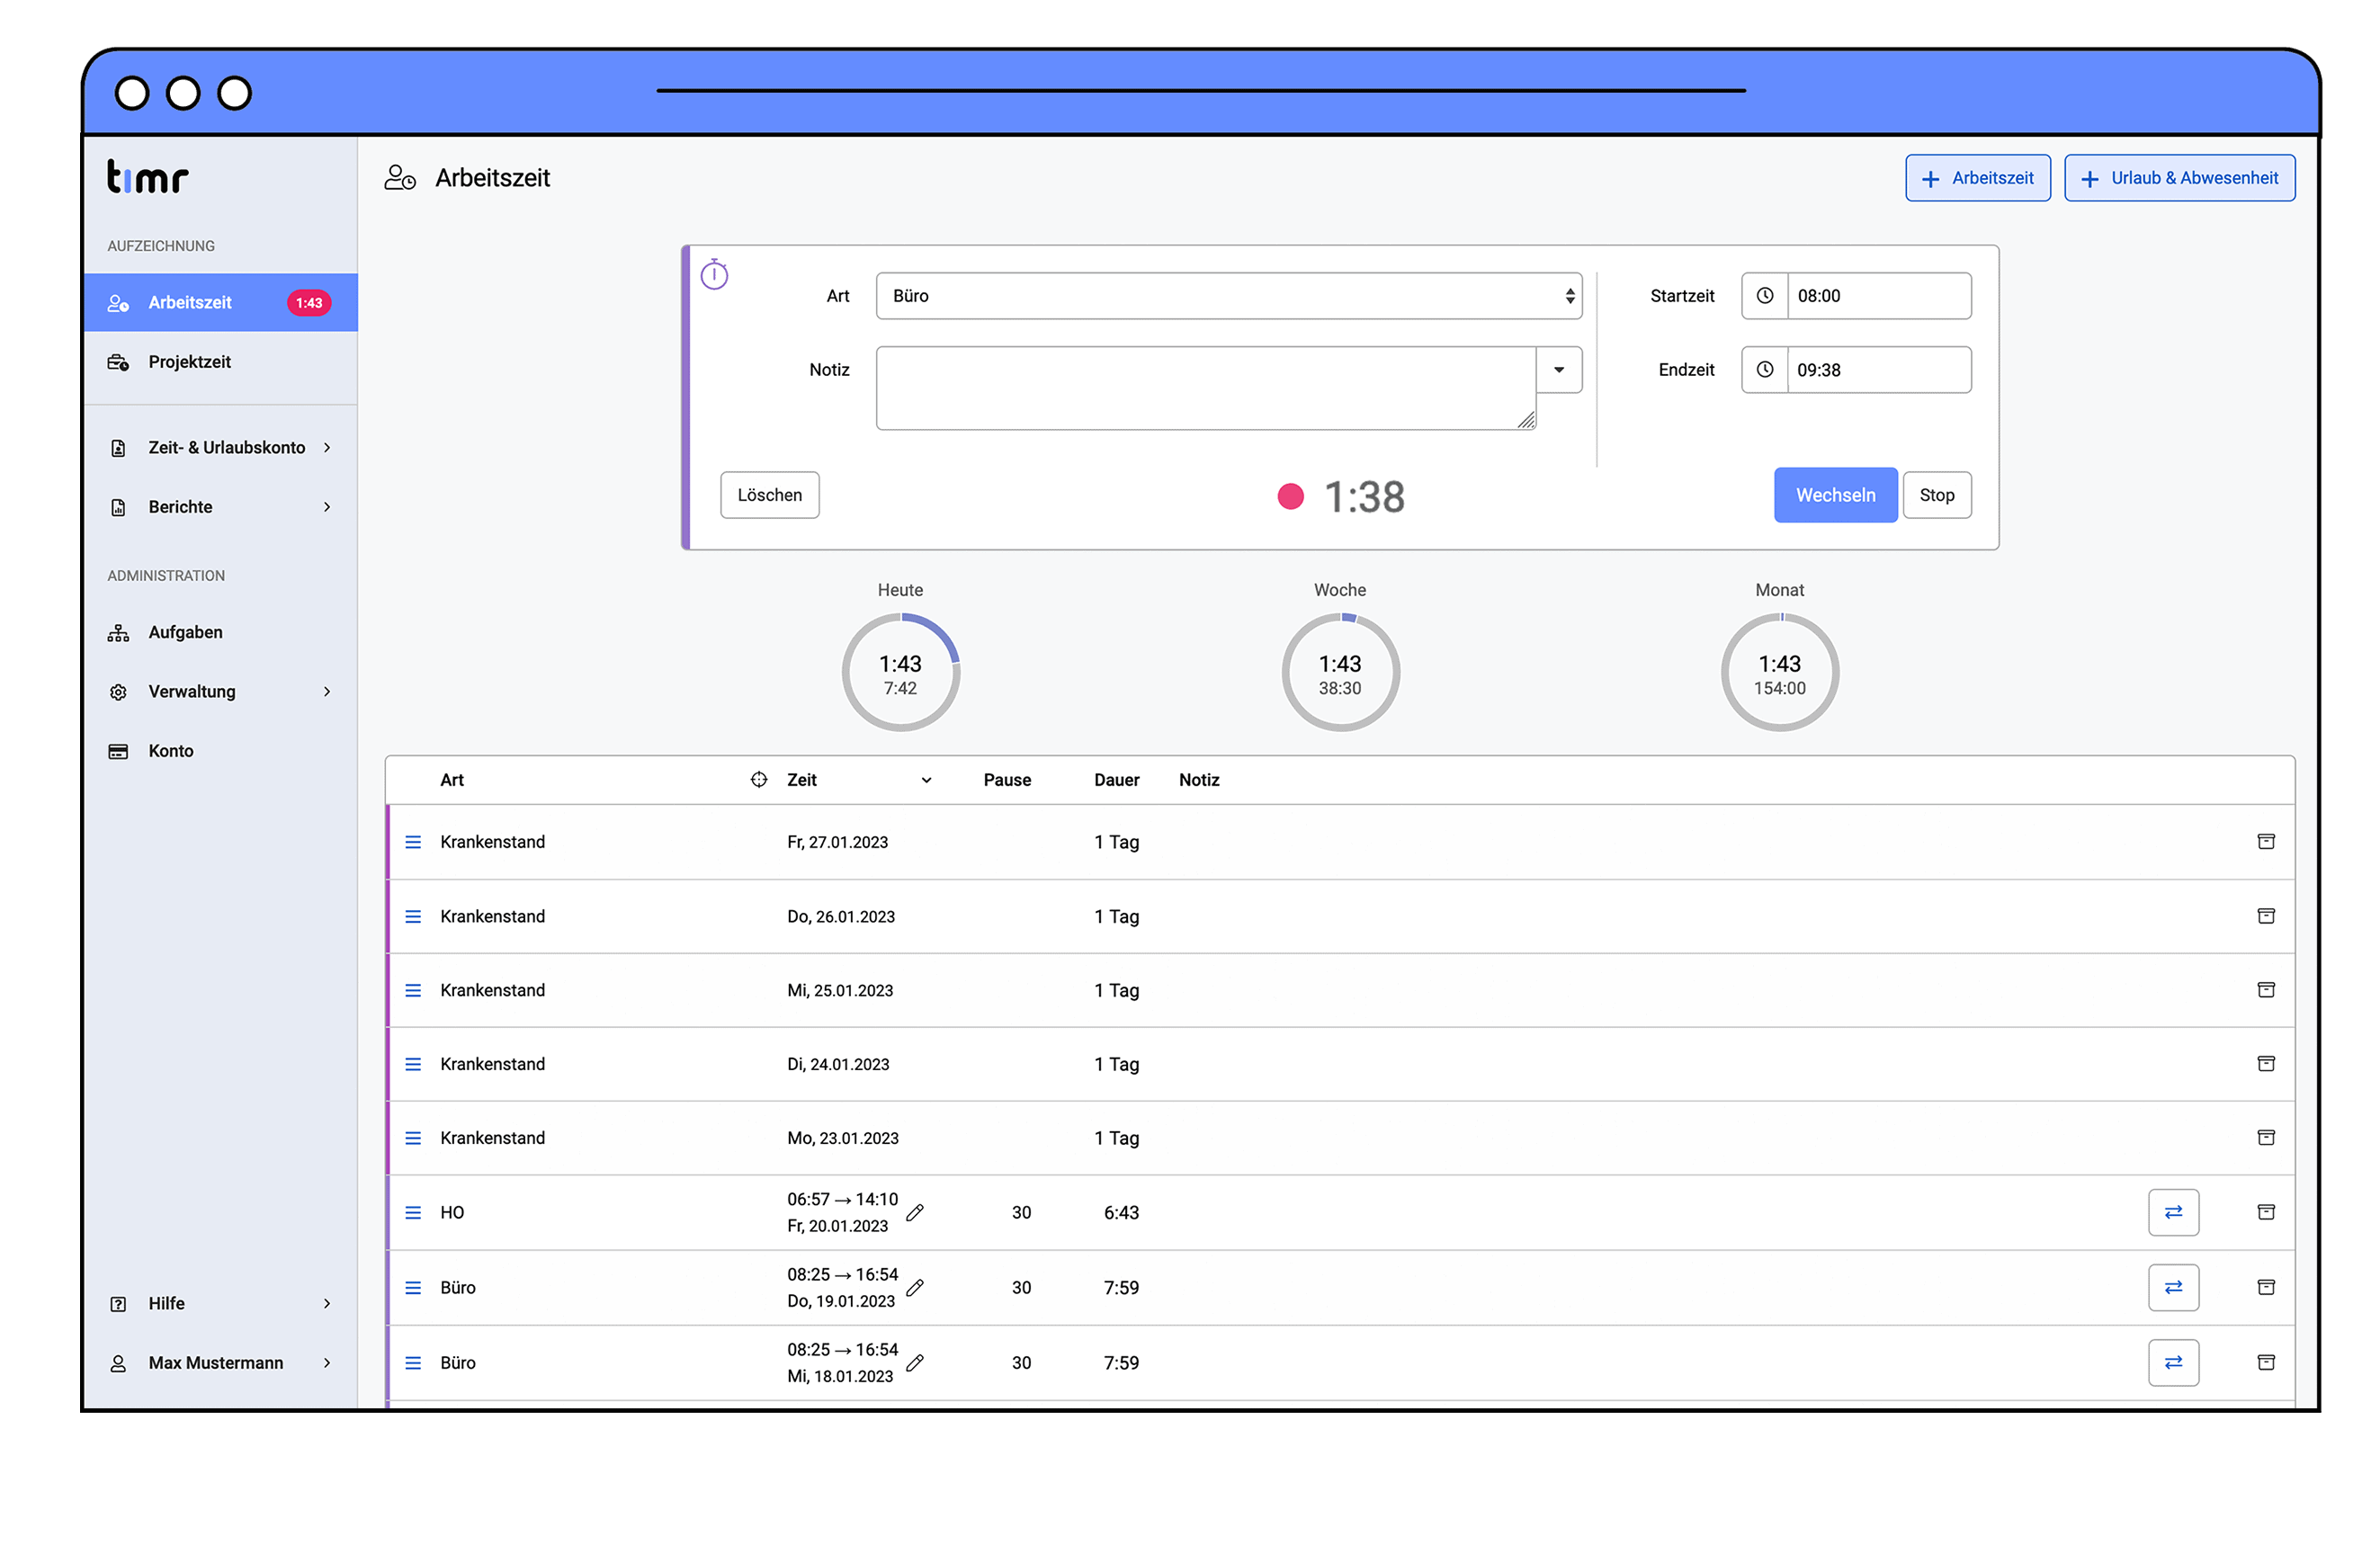This screenshot has height=1554, width=2380.
Task: Open the Art dropdown for Büro
Action: (1227, 295)
